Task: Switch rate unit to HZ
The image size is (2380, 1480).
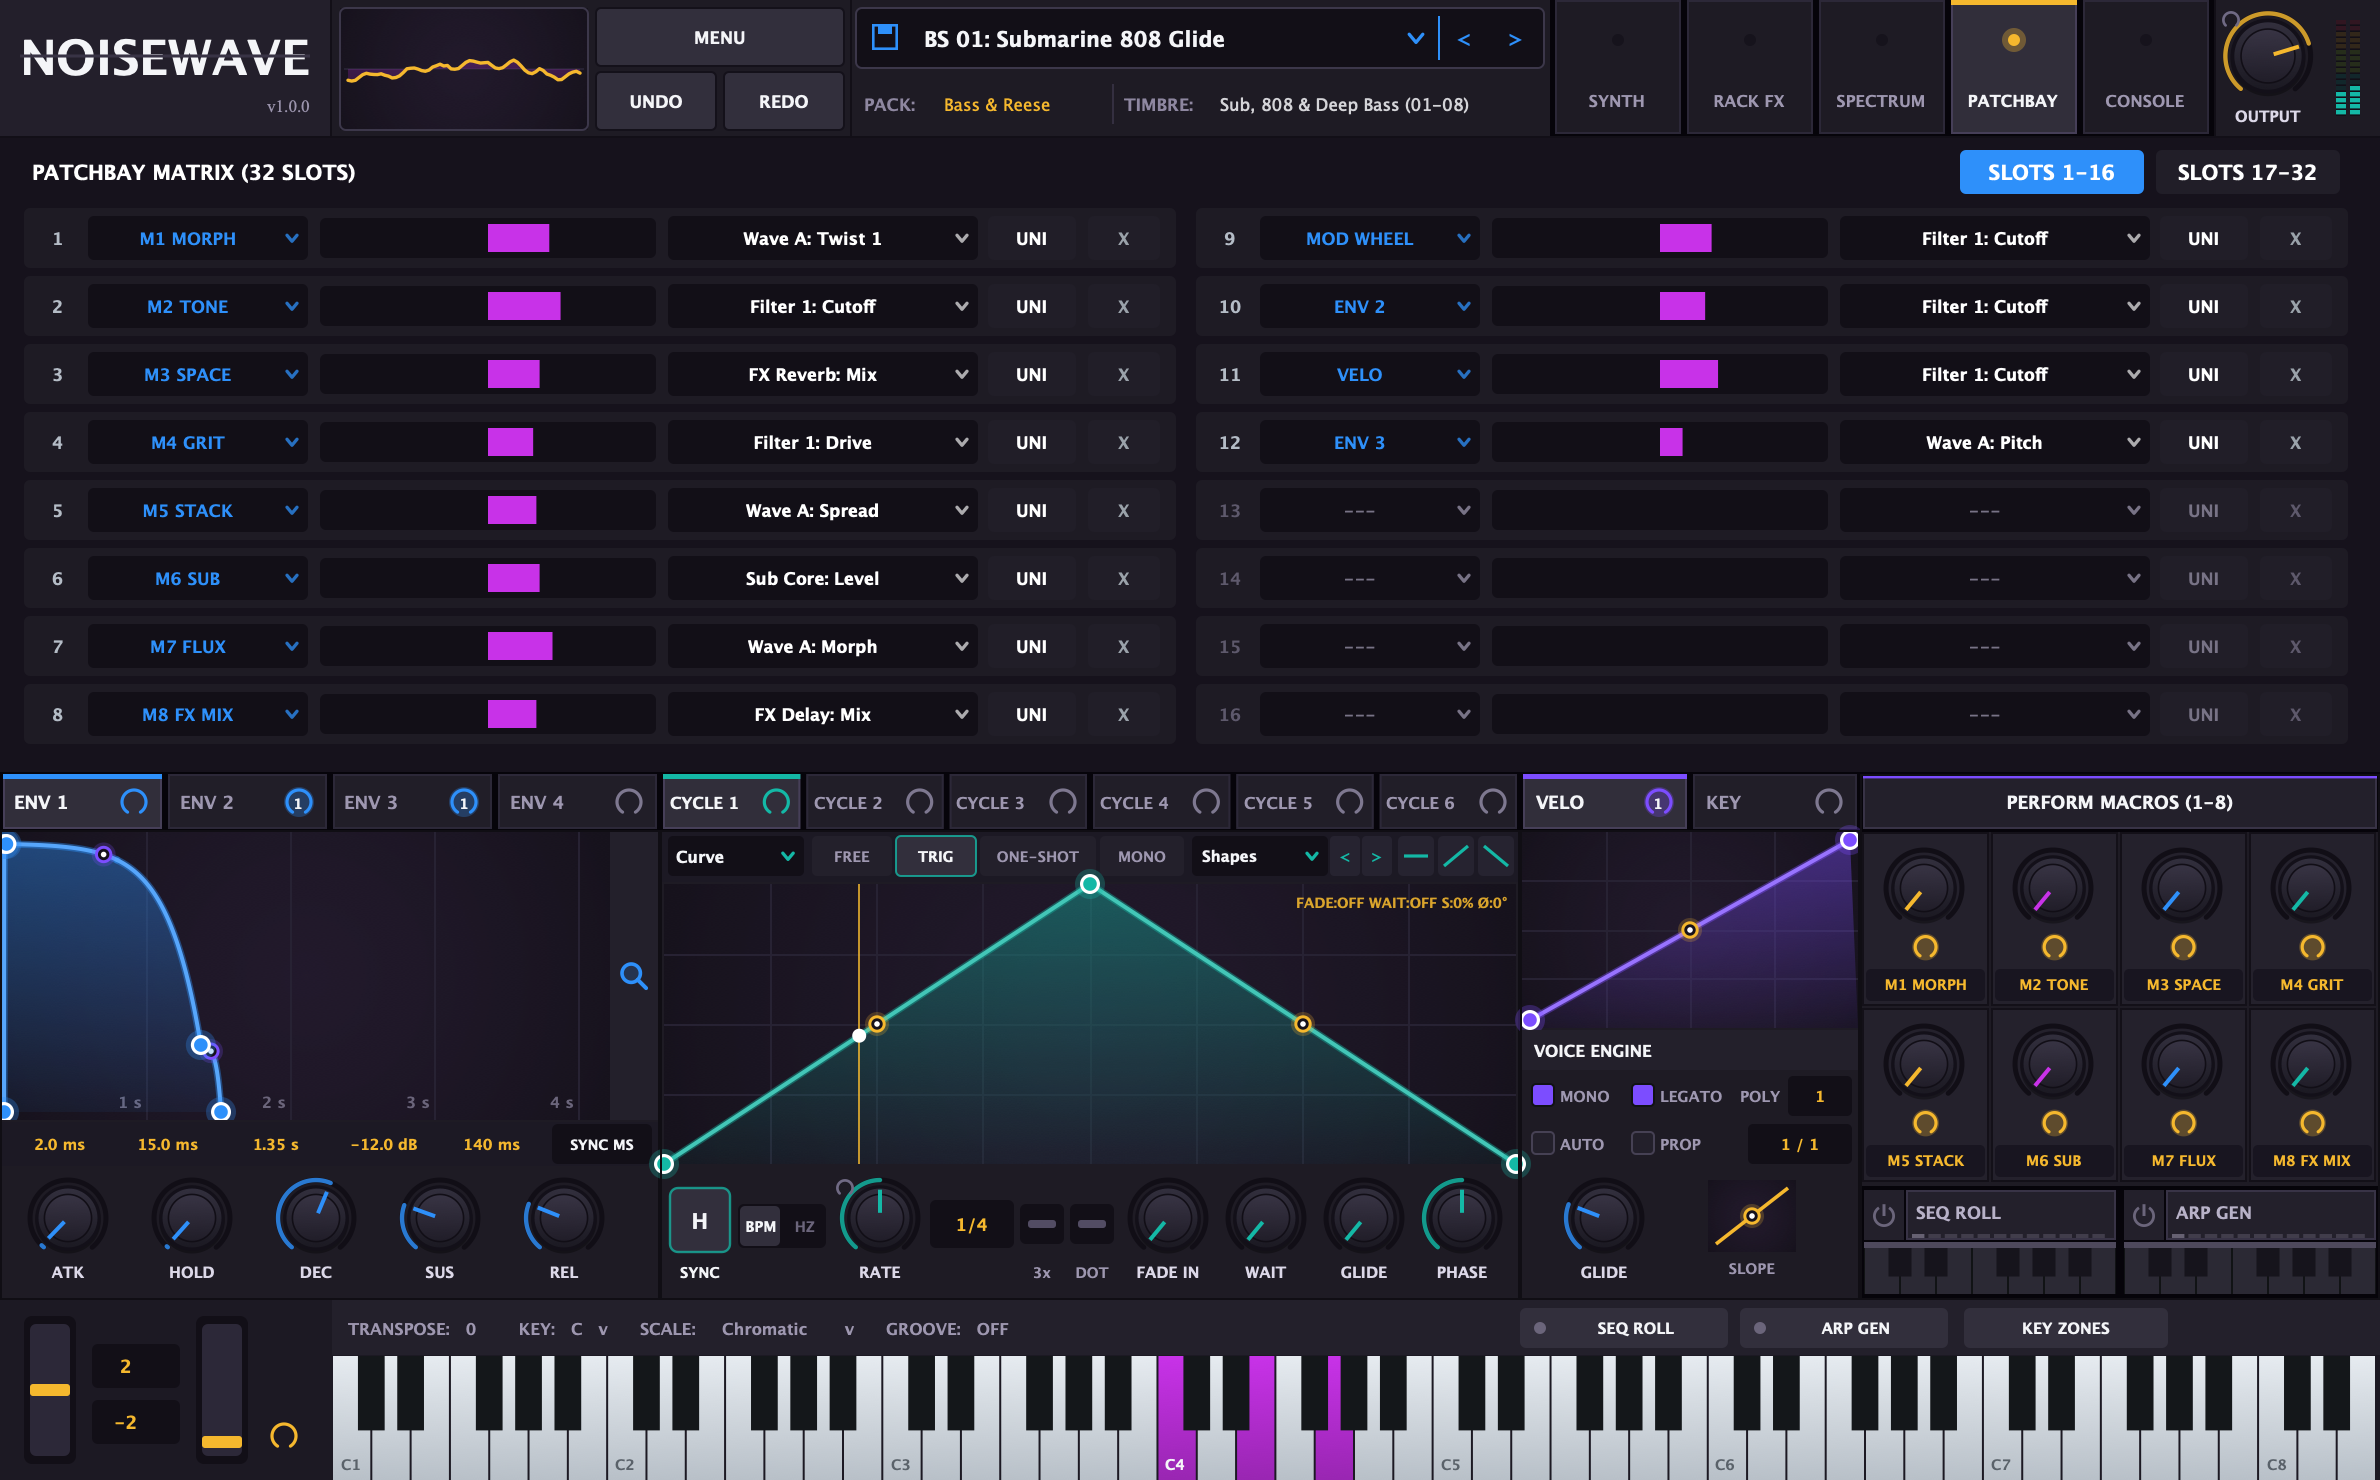Action: tap(804, 1226)
